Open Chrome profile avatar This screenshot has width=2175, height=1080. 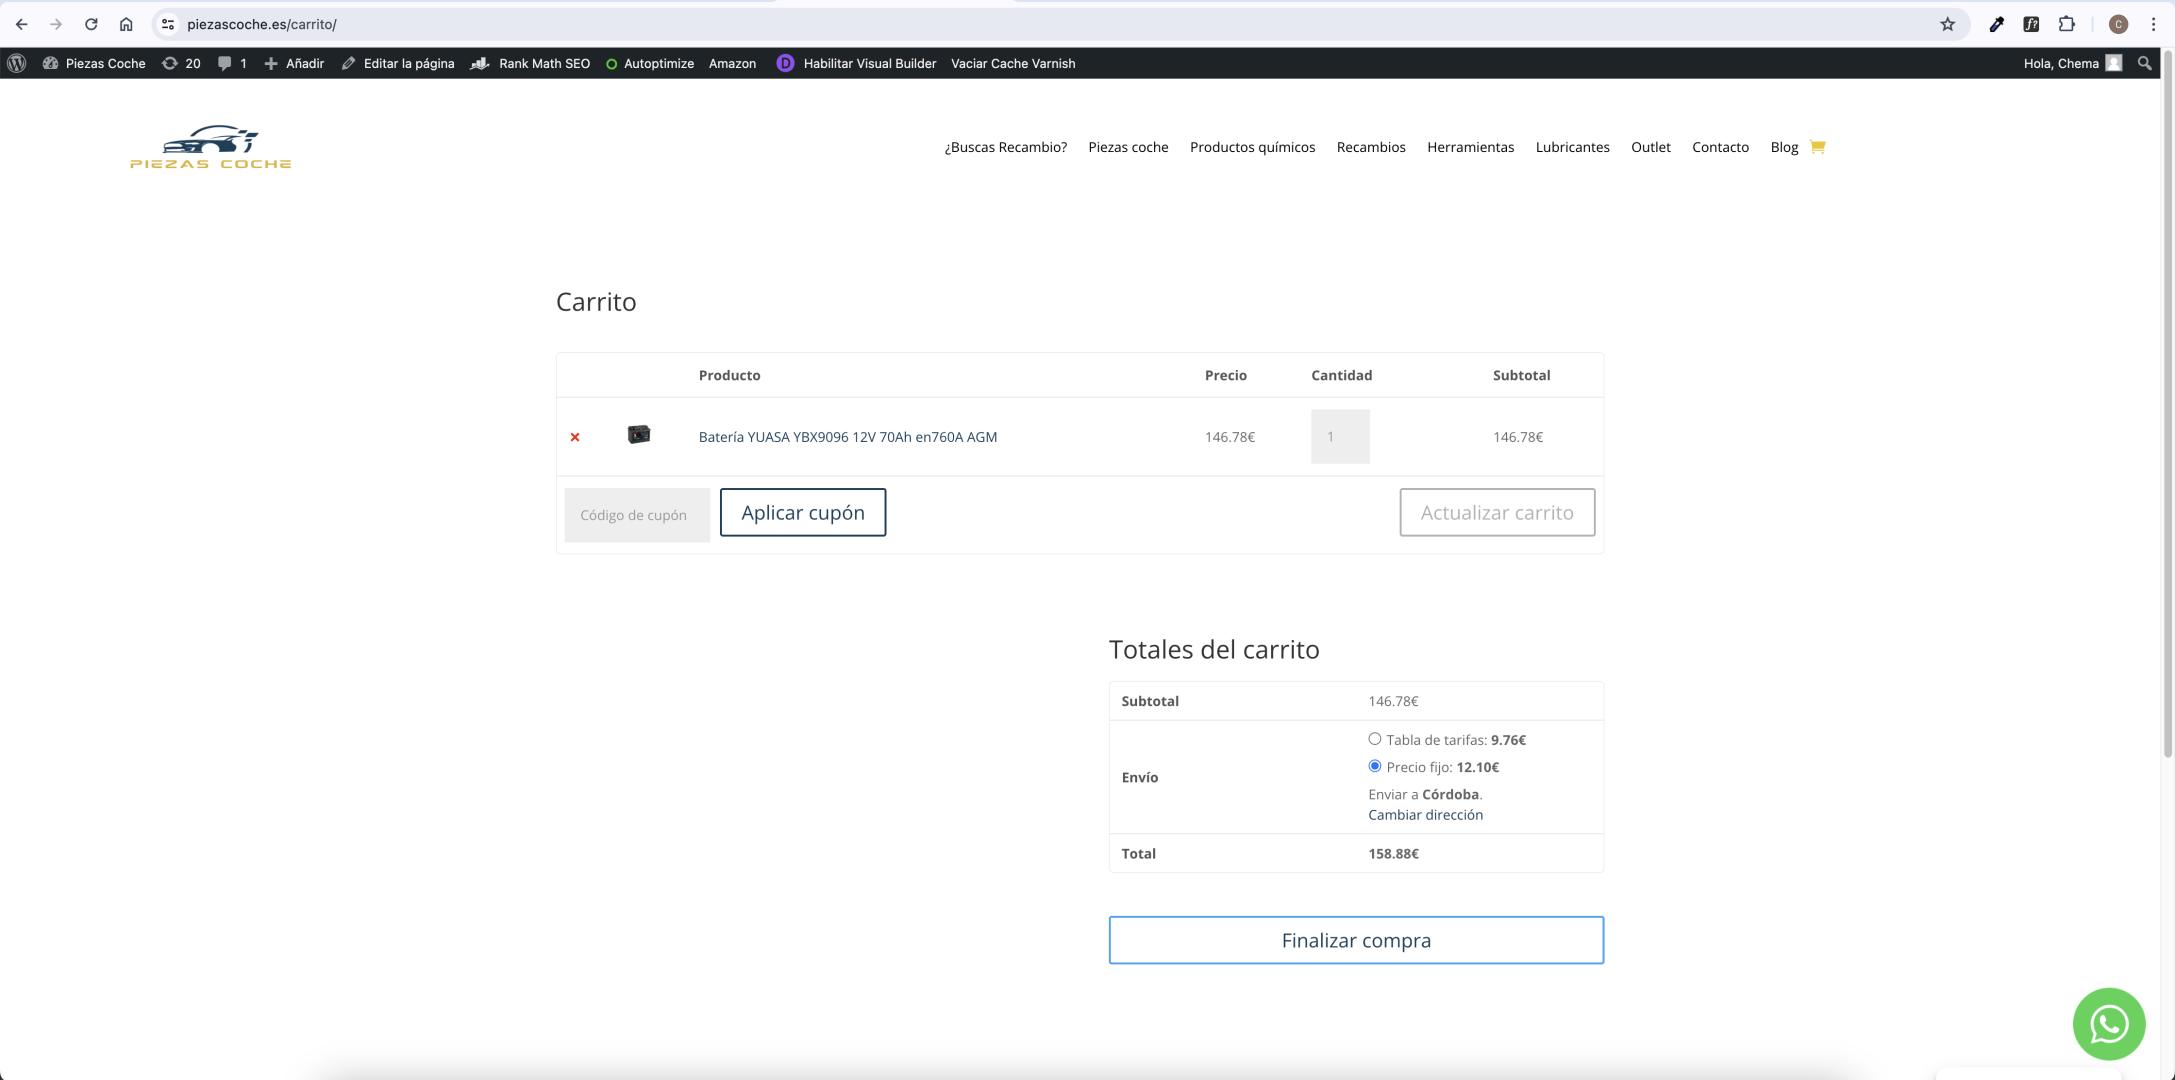(2118, 24)
